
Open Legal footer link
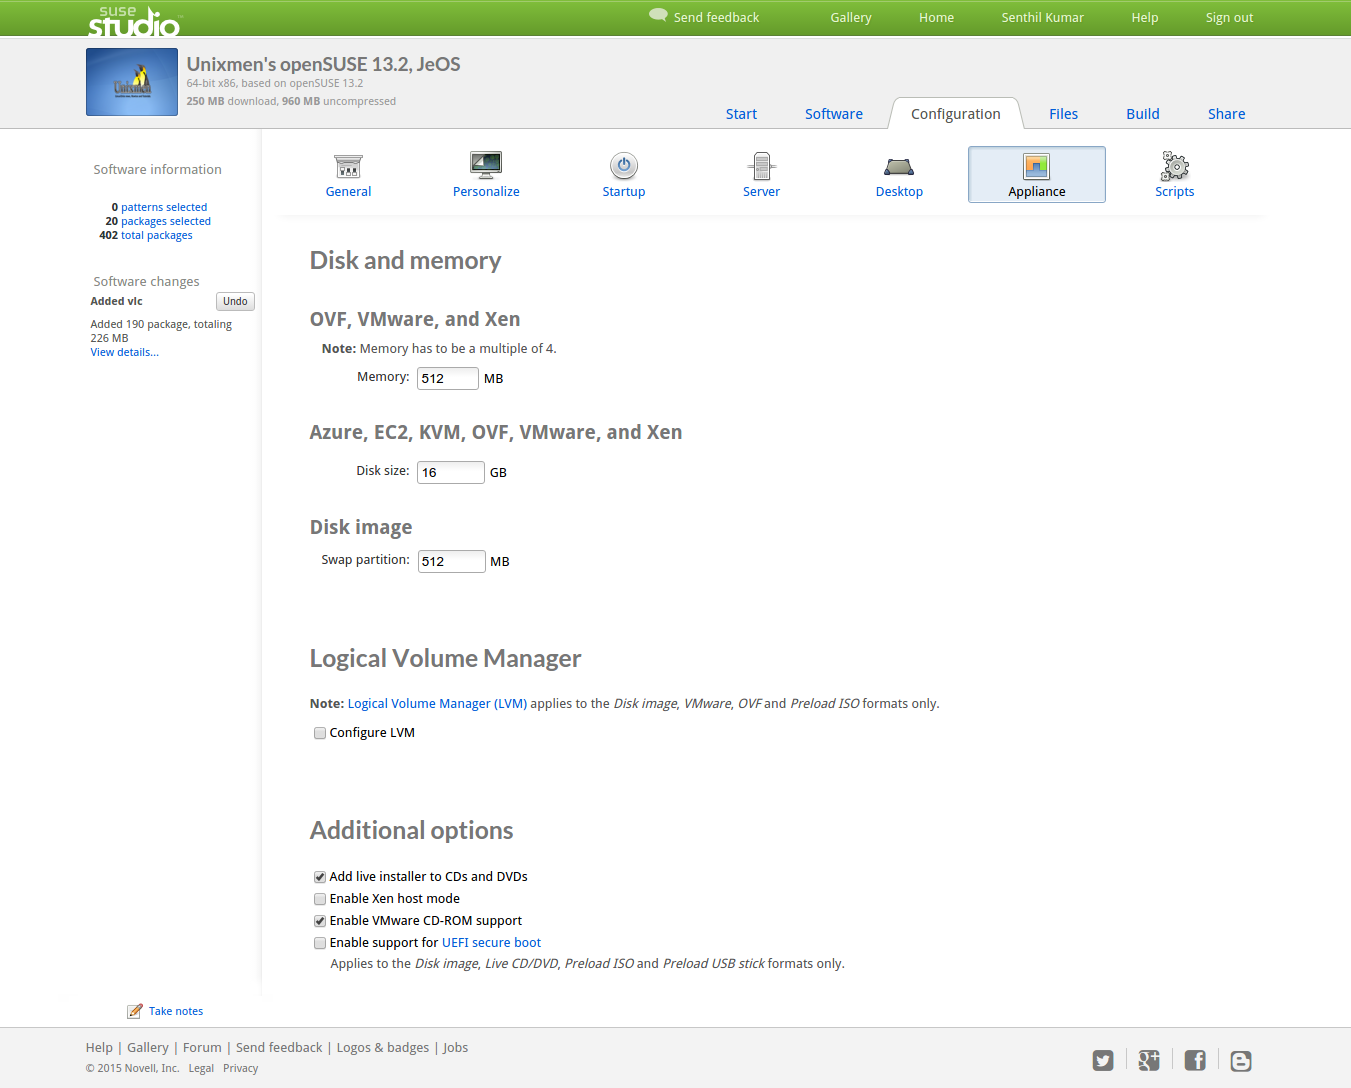tap(201, 1068)
